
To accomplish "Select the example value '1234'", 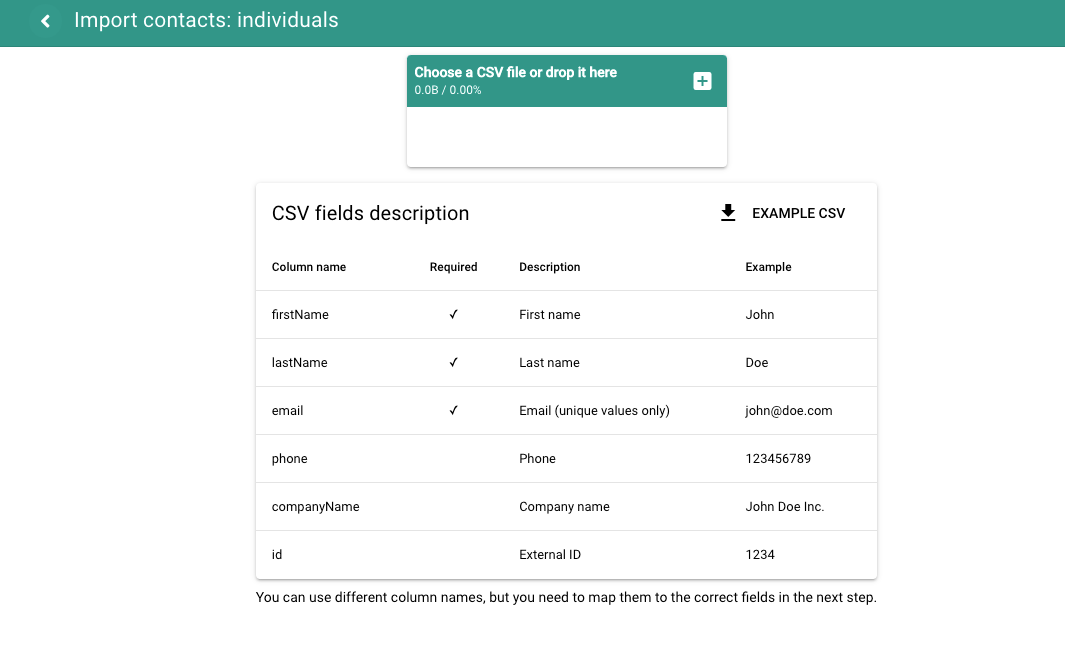I will pyautogui.click(x=759, y=555).
